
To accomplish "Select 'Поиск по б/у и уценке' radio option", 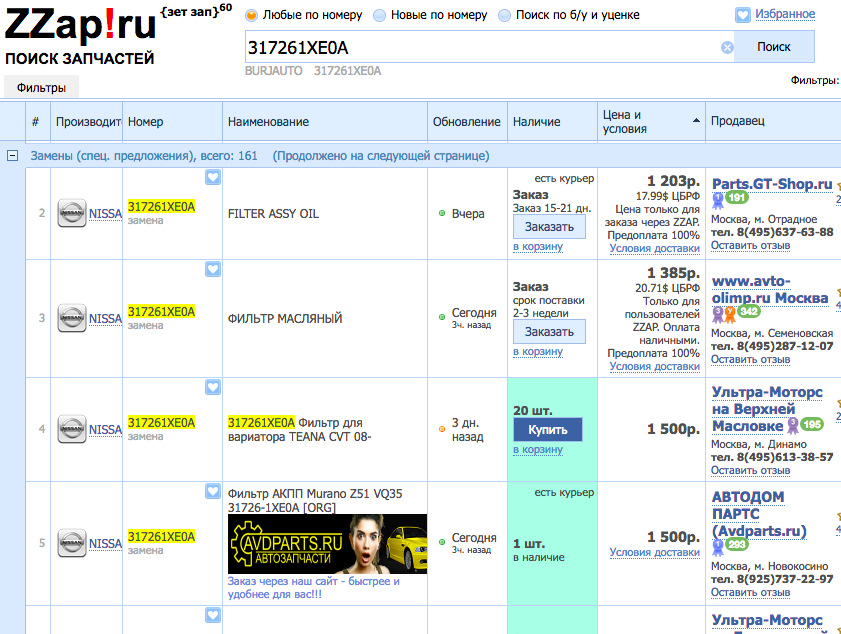I will (504, 15).
